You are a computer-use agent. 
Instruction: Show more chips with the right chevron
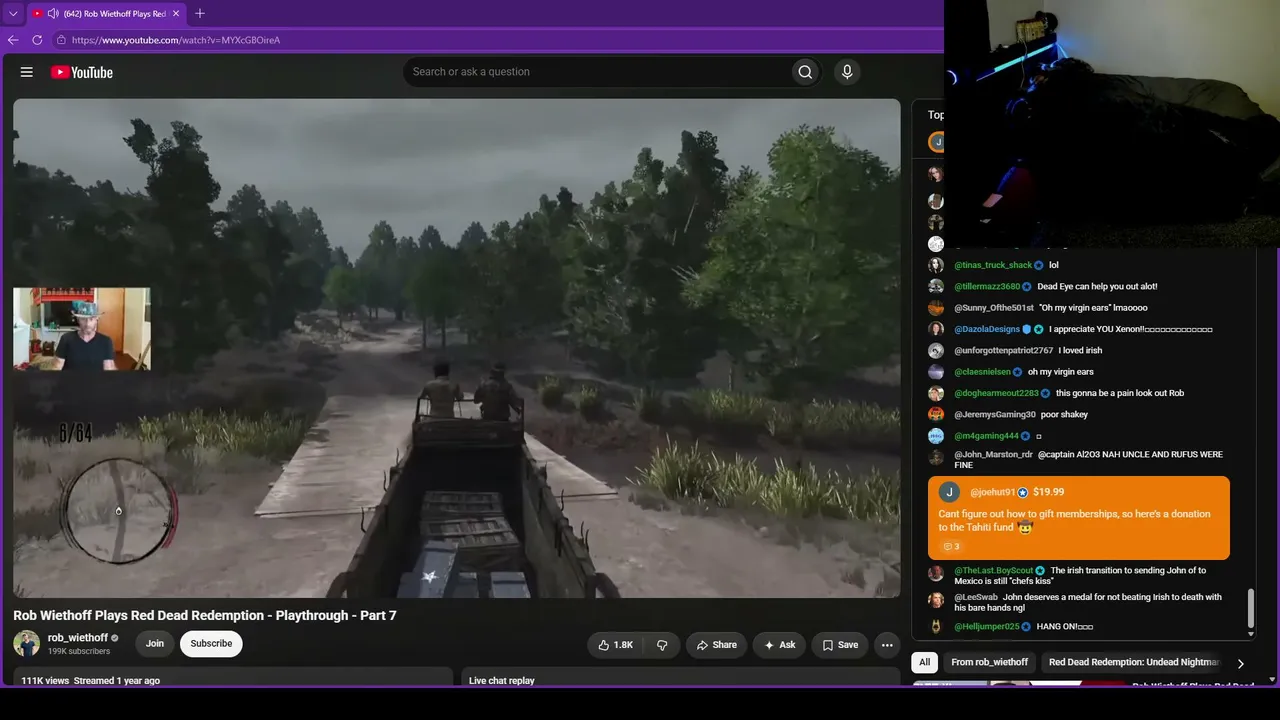point(1241,663)
